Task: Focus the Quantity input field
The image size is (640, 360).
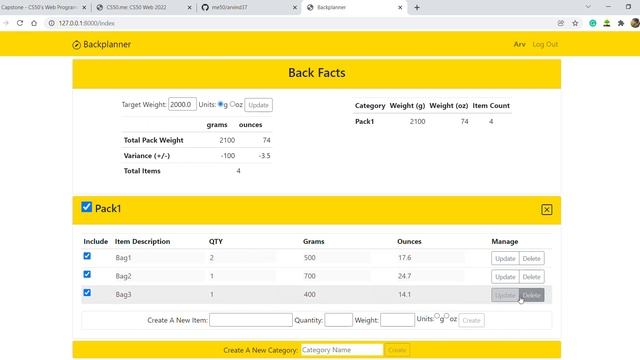Action: (338, 320)
